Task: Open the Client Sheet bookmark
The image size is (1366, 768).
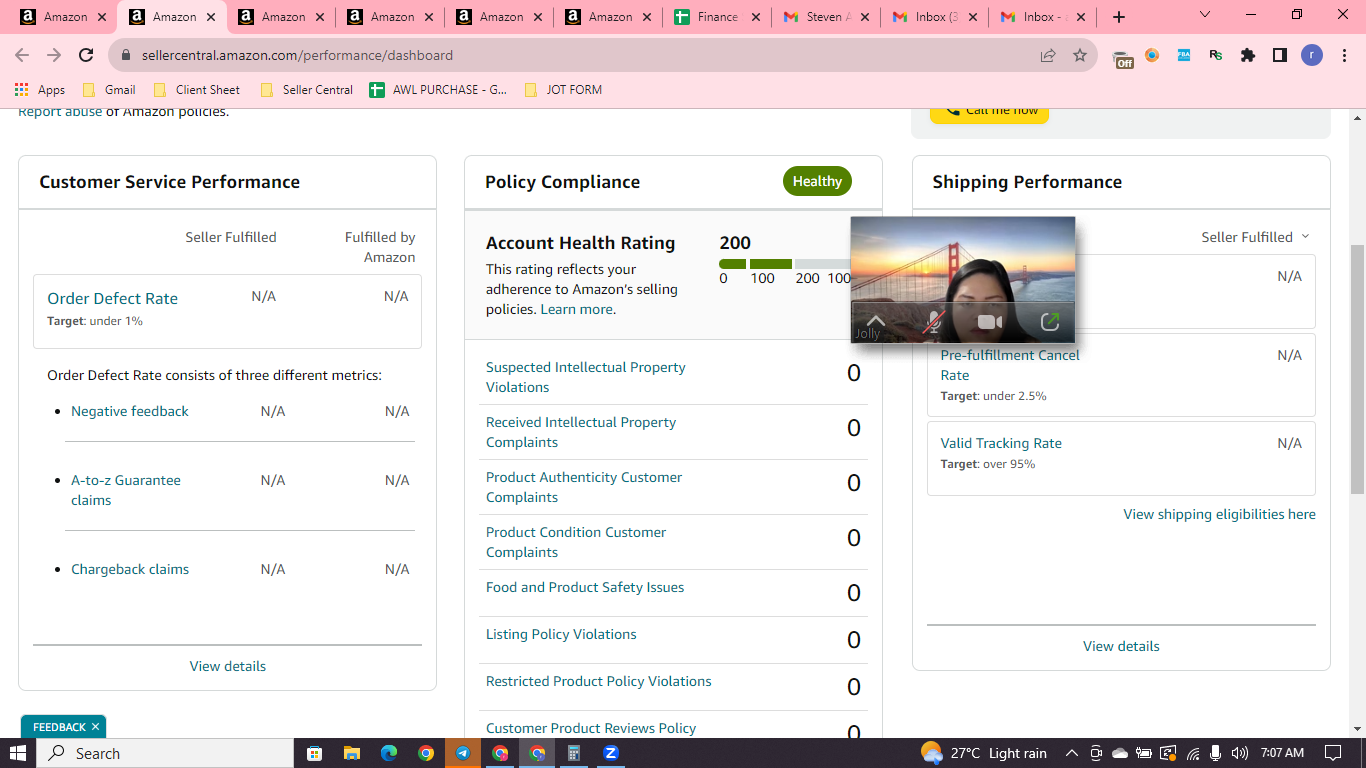Action: (x=197, y=90)
